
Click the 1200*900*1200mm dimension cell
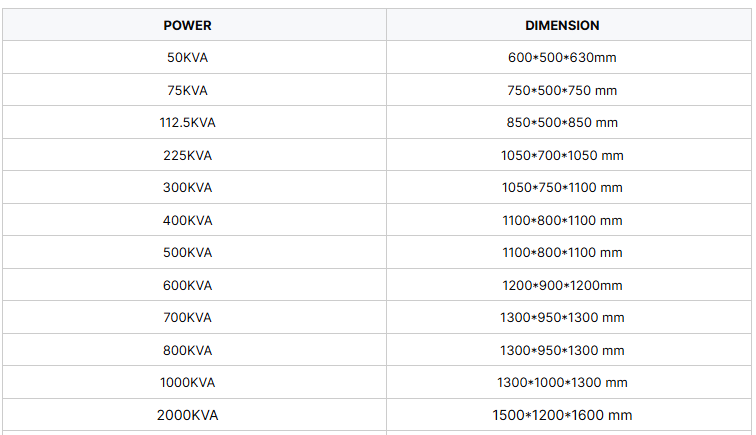tap(562, 285)
